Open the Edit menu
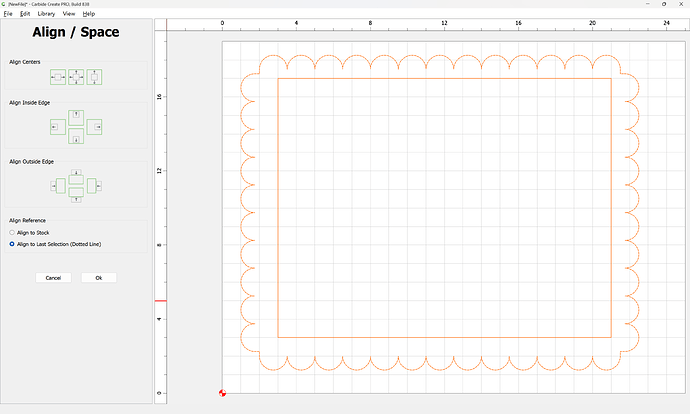The width and height of the screenshot is (690, 414). click(x=24, y=14)
